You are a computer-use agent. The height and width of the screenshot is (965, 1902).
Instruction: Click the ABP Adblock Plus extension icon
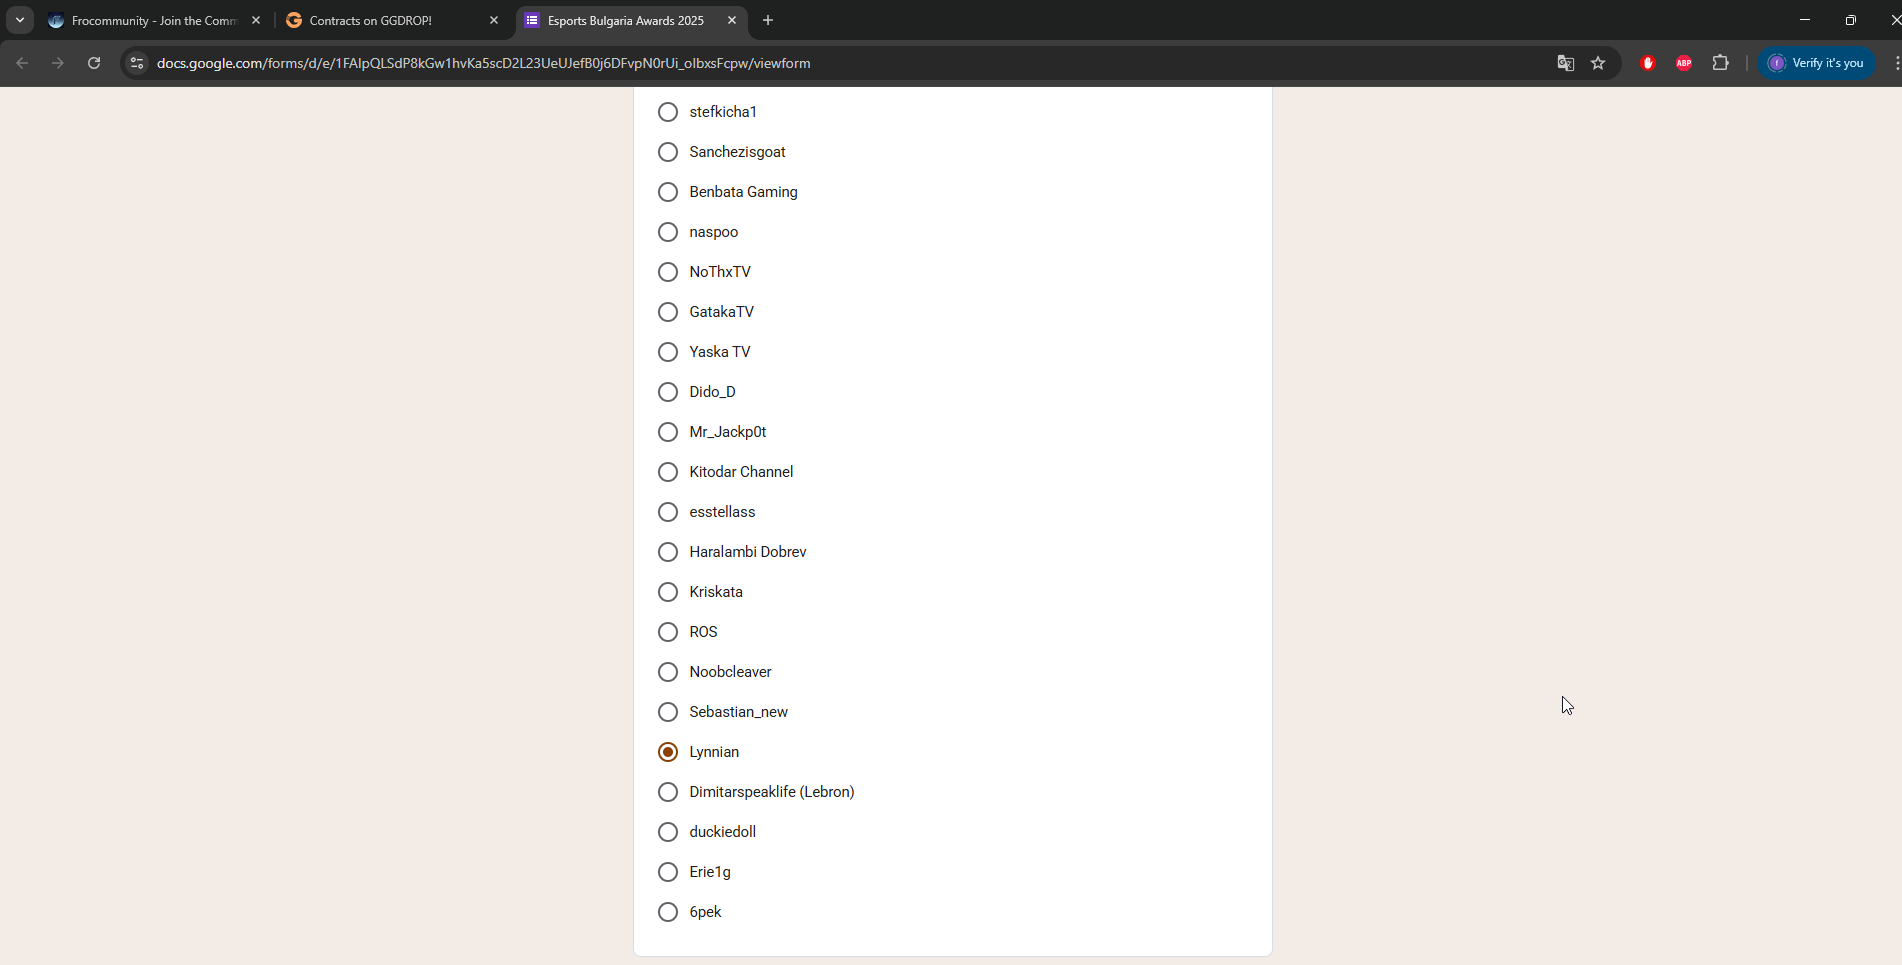click(1684, 63)
